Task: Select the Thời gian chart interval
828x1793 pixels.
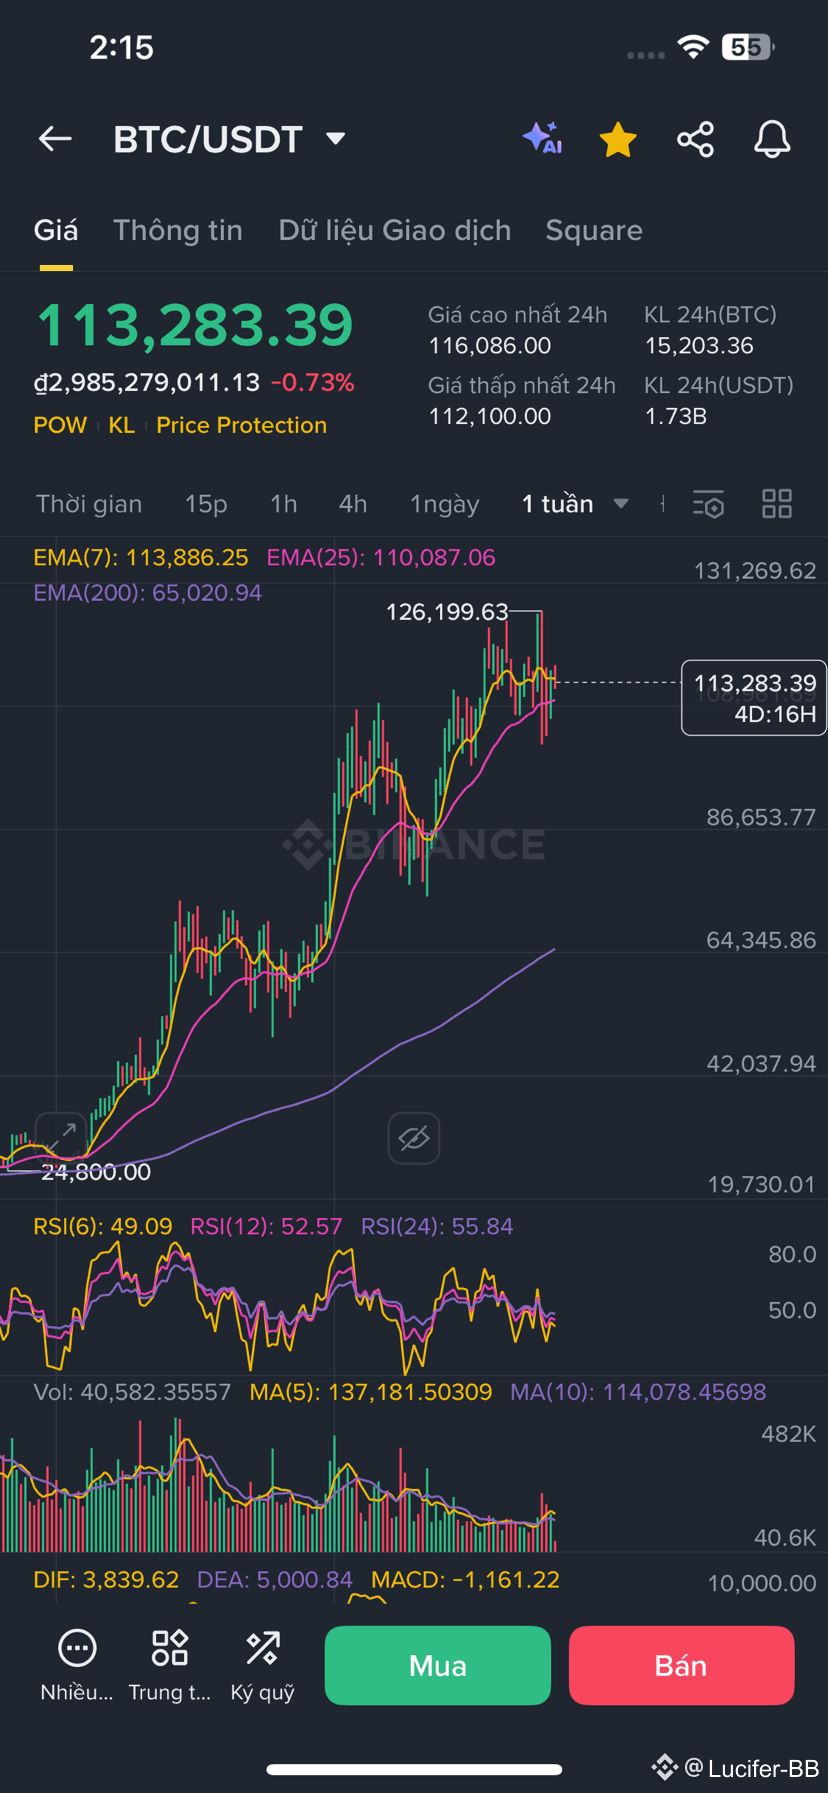Action: (x=89, y=504)
